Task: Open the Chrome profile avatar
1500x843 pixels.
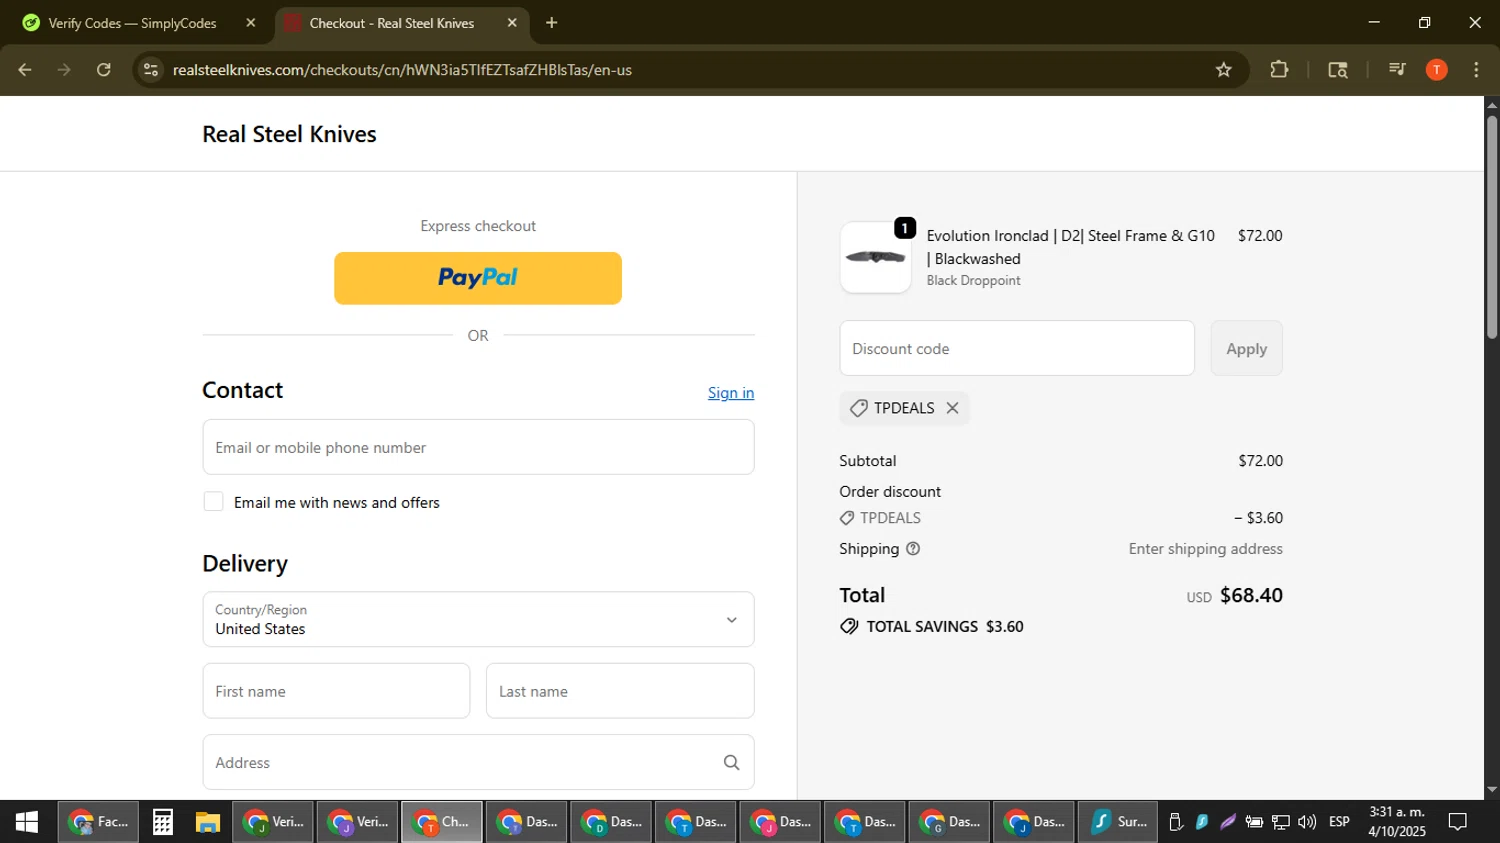Action: [1437, 70]
